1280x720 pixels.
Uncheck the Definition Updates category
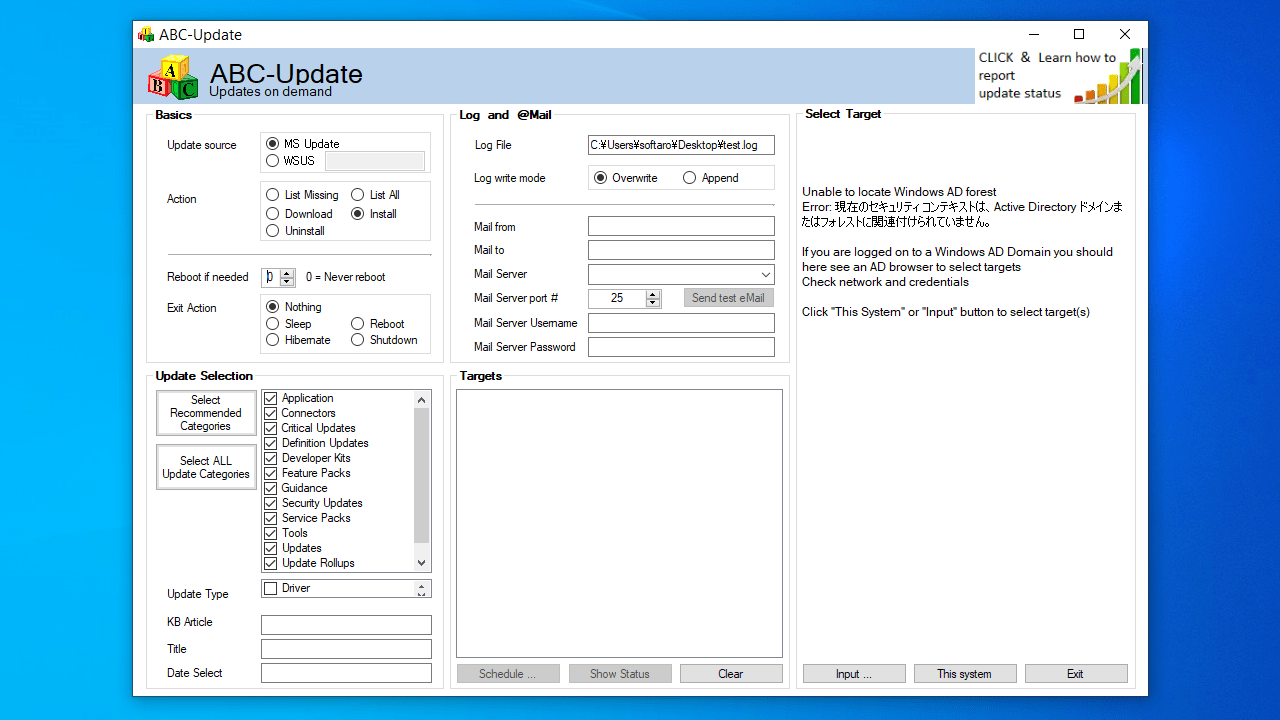click(270, 443)
